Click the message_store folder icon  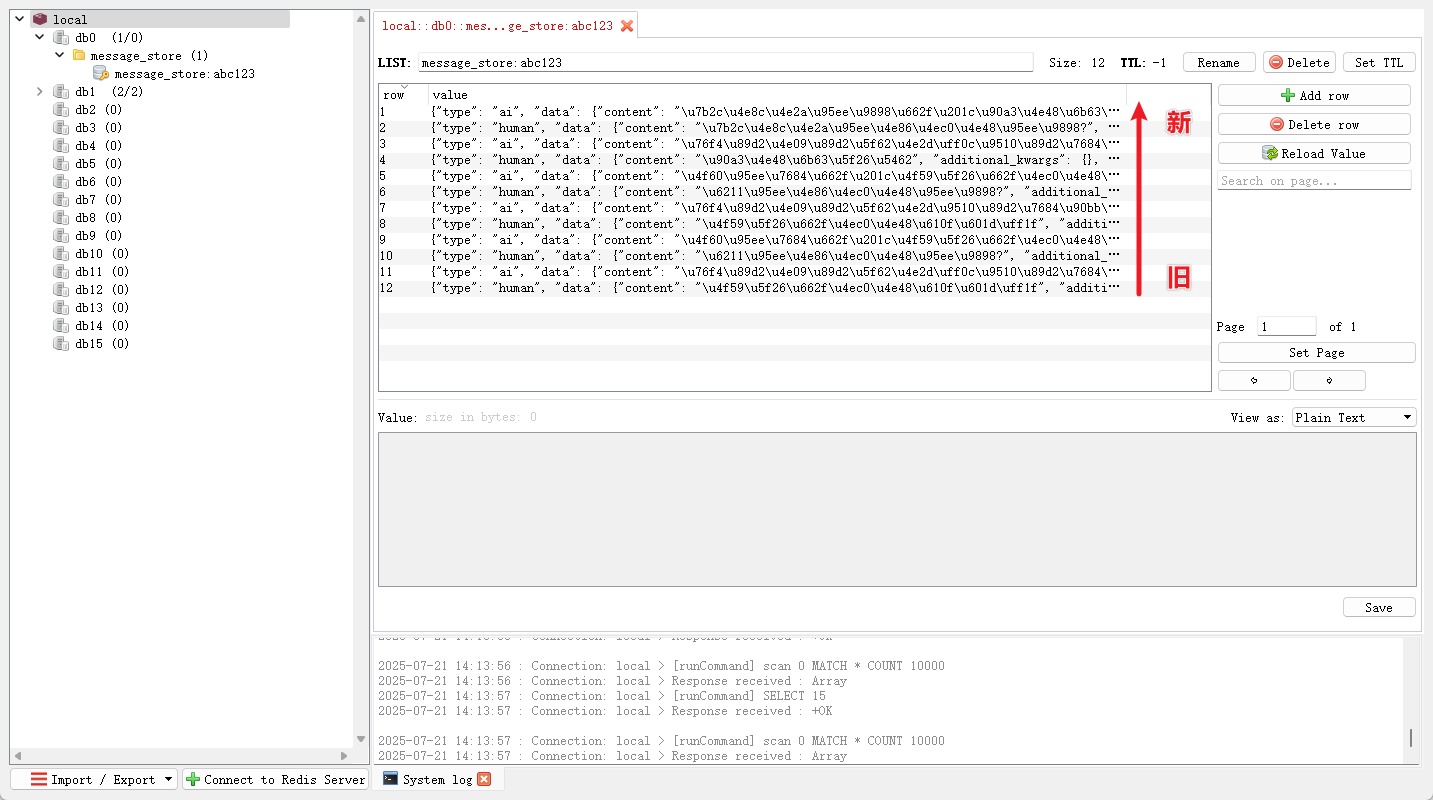(x=79, y=55)
